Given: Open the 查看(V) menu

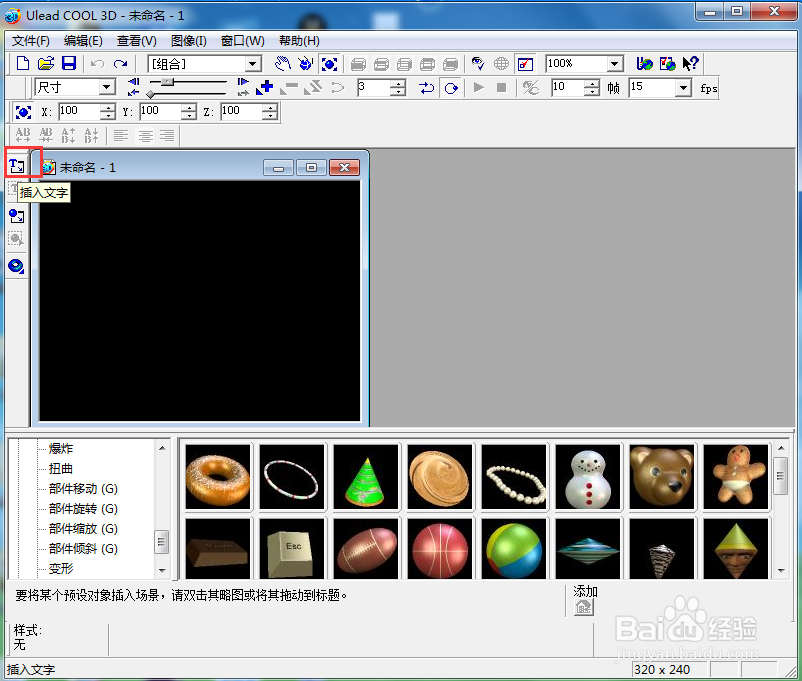Looking at the screenshot, I should (x=137, y=41).
